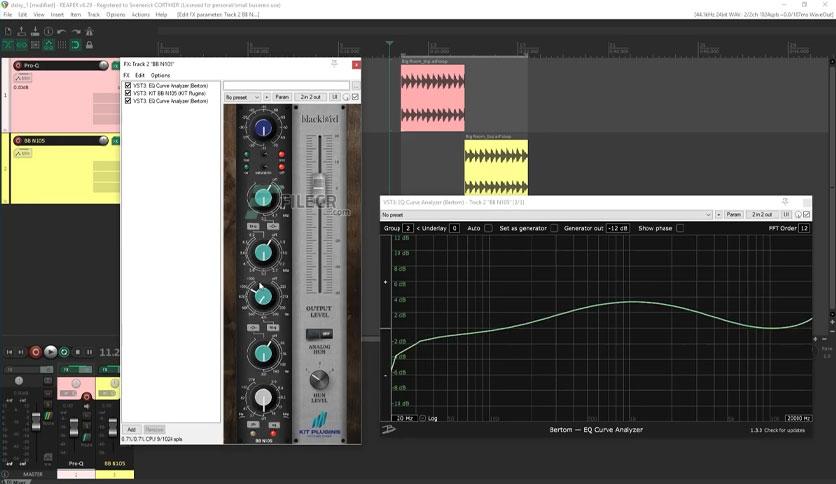
Task: Toggle grid lines toolbar icon
Action: click(62, 45)
